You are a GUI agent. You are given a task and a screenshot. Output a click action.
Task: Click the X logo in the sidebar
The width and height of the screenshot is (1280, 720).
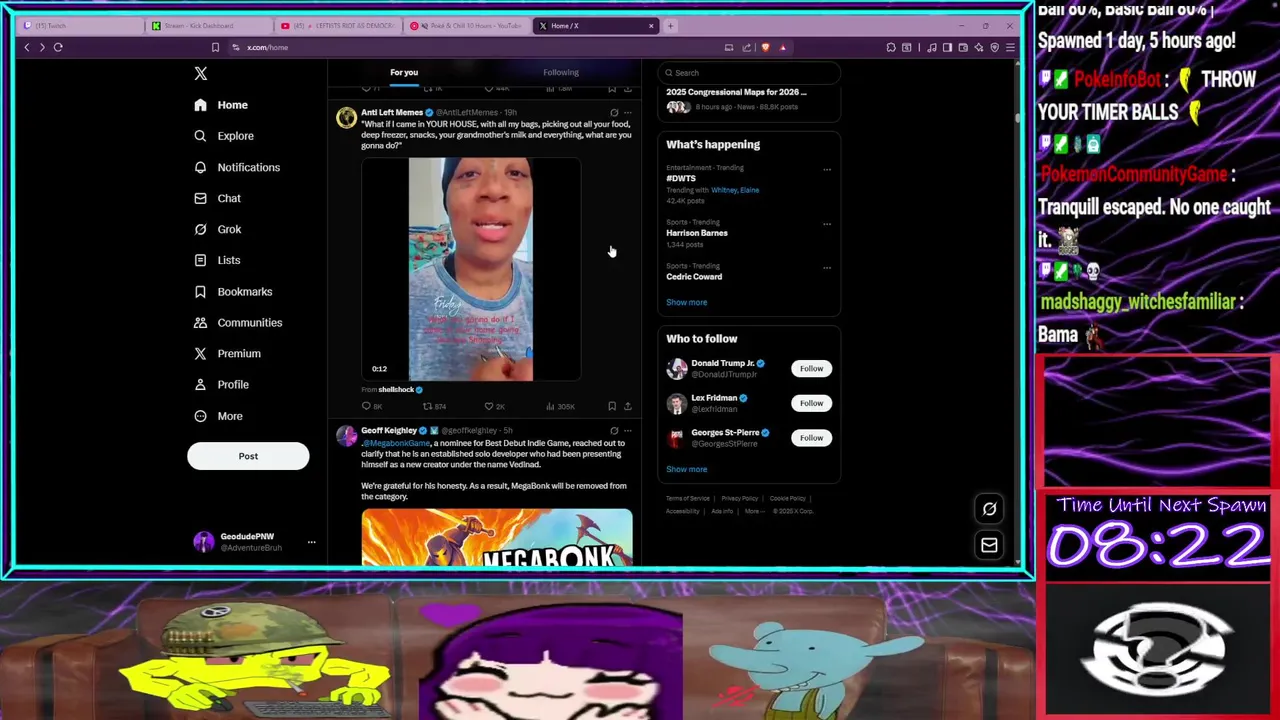tap(200, 73)
